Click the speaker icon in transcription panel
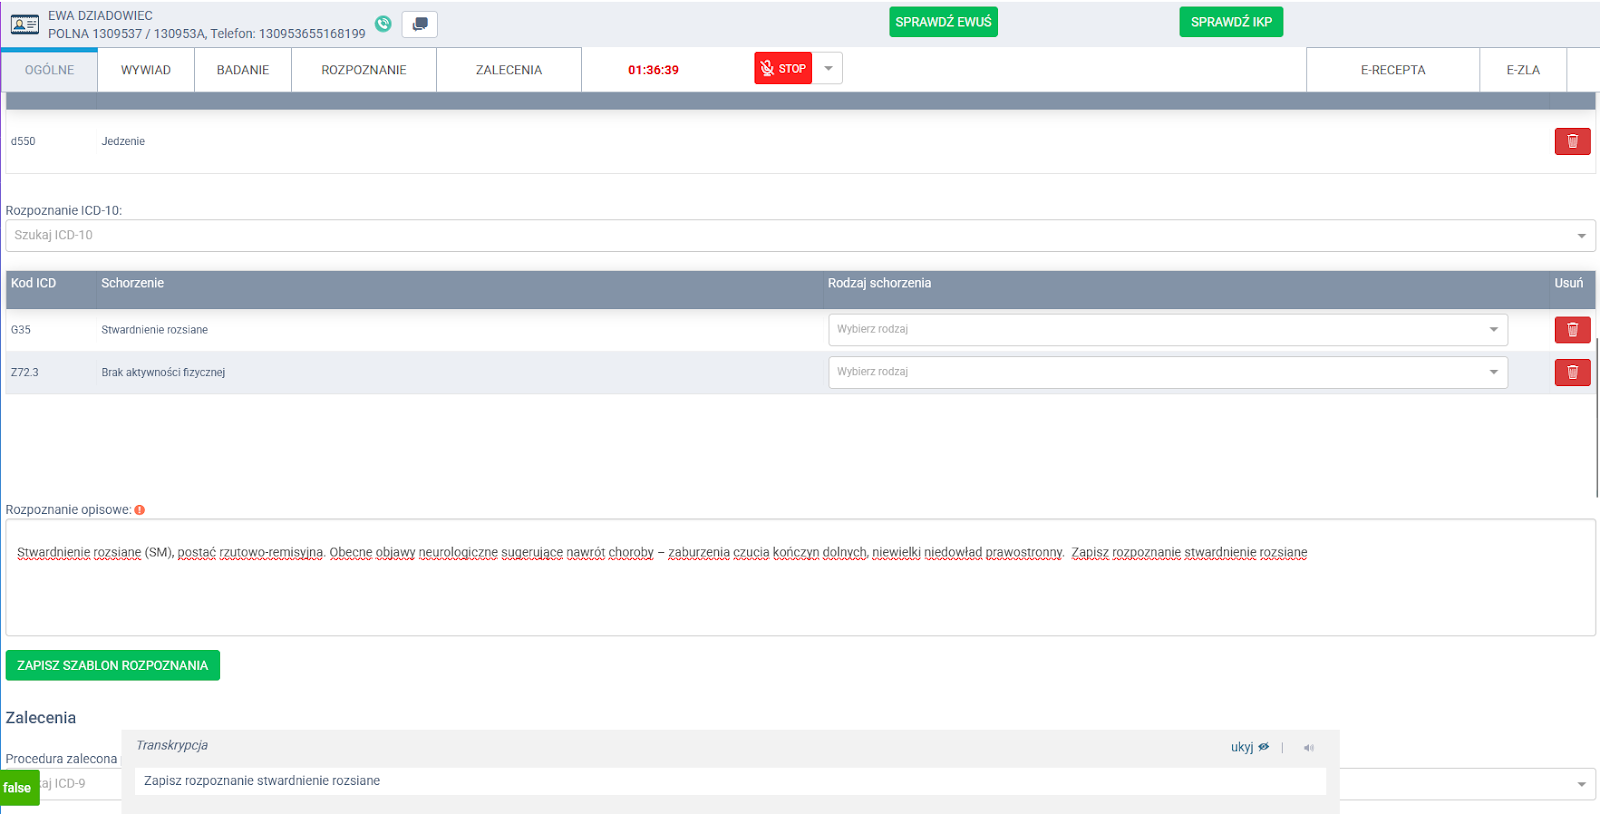Image resolution: width=1600 pixels, height=814 pixels. [x=1308, y=748]
